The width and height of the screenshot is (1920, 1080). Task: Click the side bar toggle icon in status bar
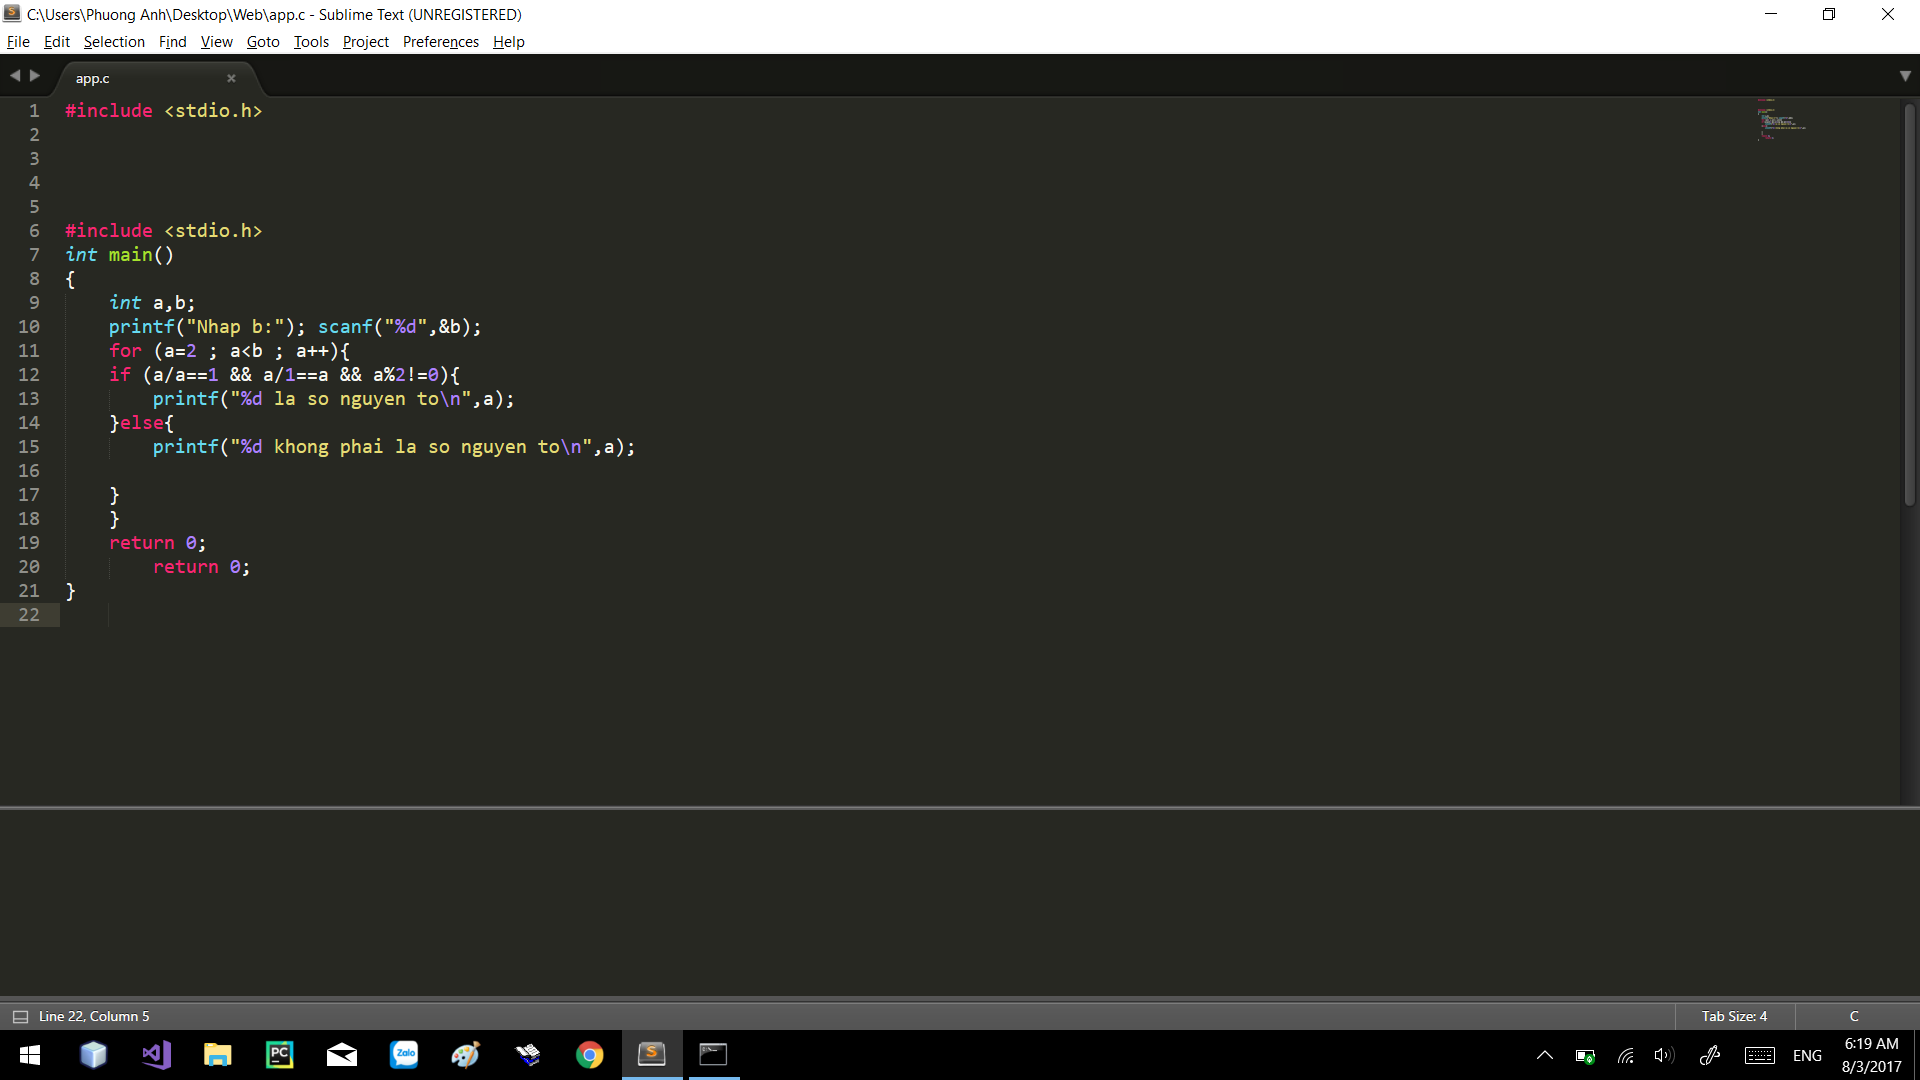pos(20,1016)
